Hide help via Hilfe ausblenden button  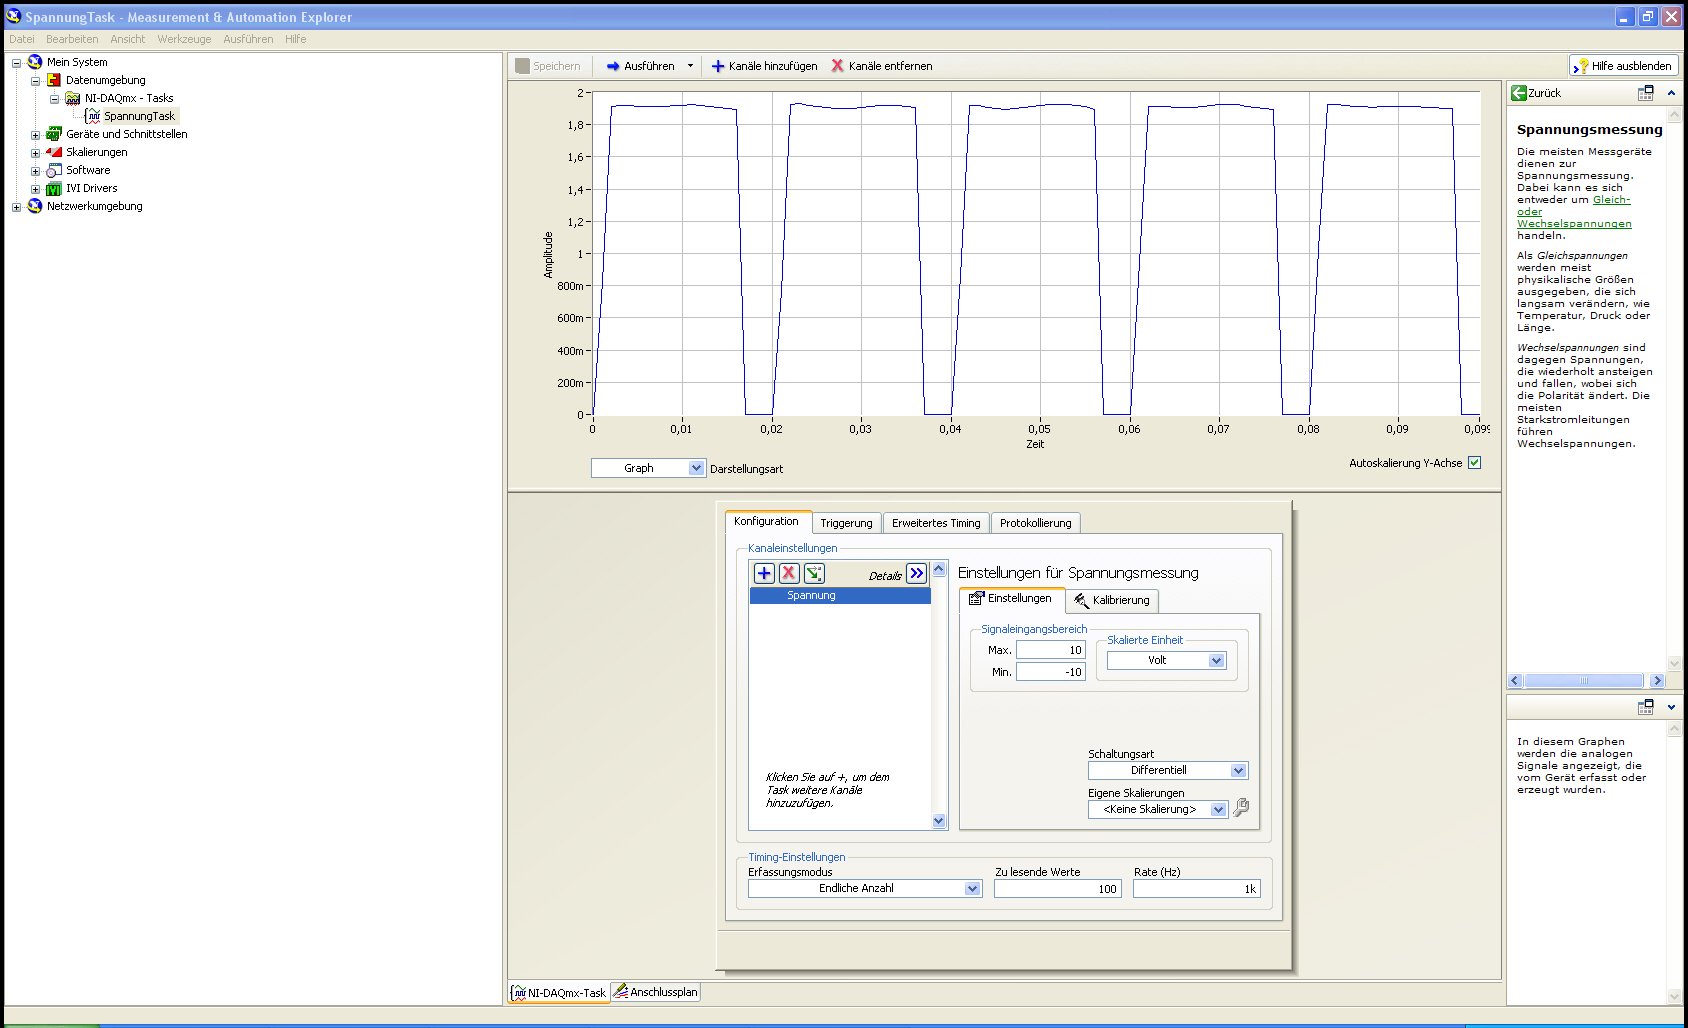click(1623, 66)
